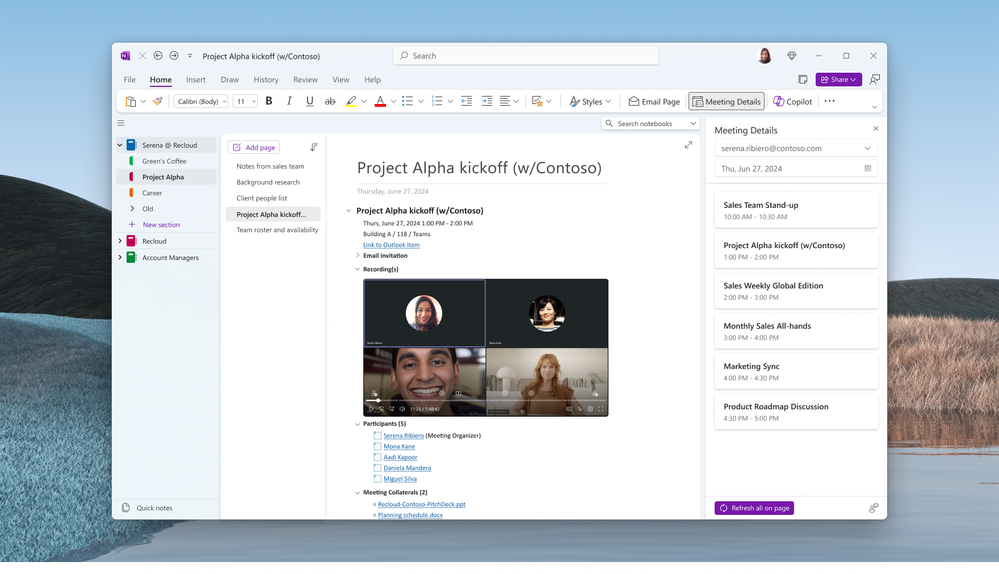
Task: Click the recording video progress bar
Action: point(485,401)
